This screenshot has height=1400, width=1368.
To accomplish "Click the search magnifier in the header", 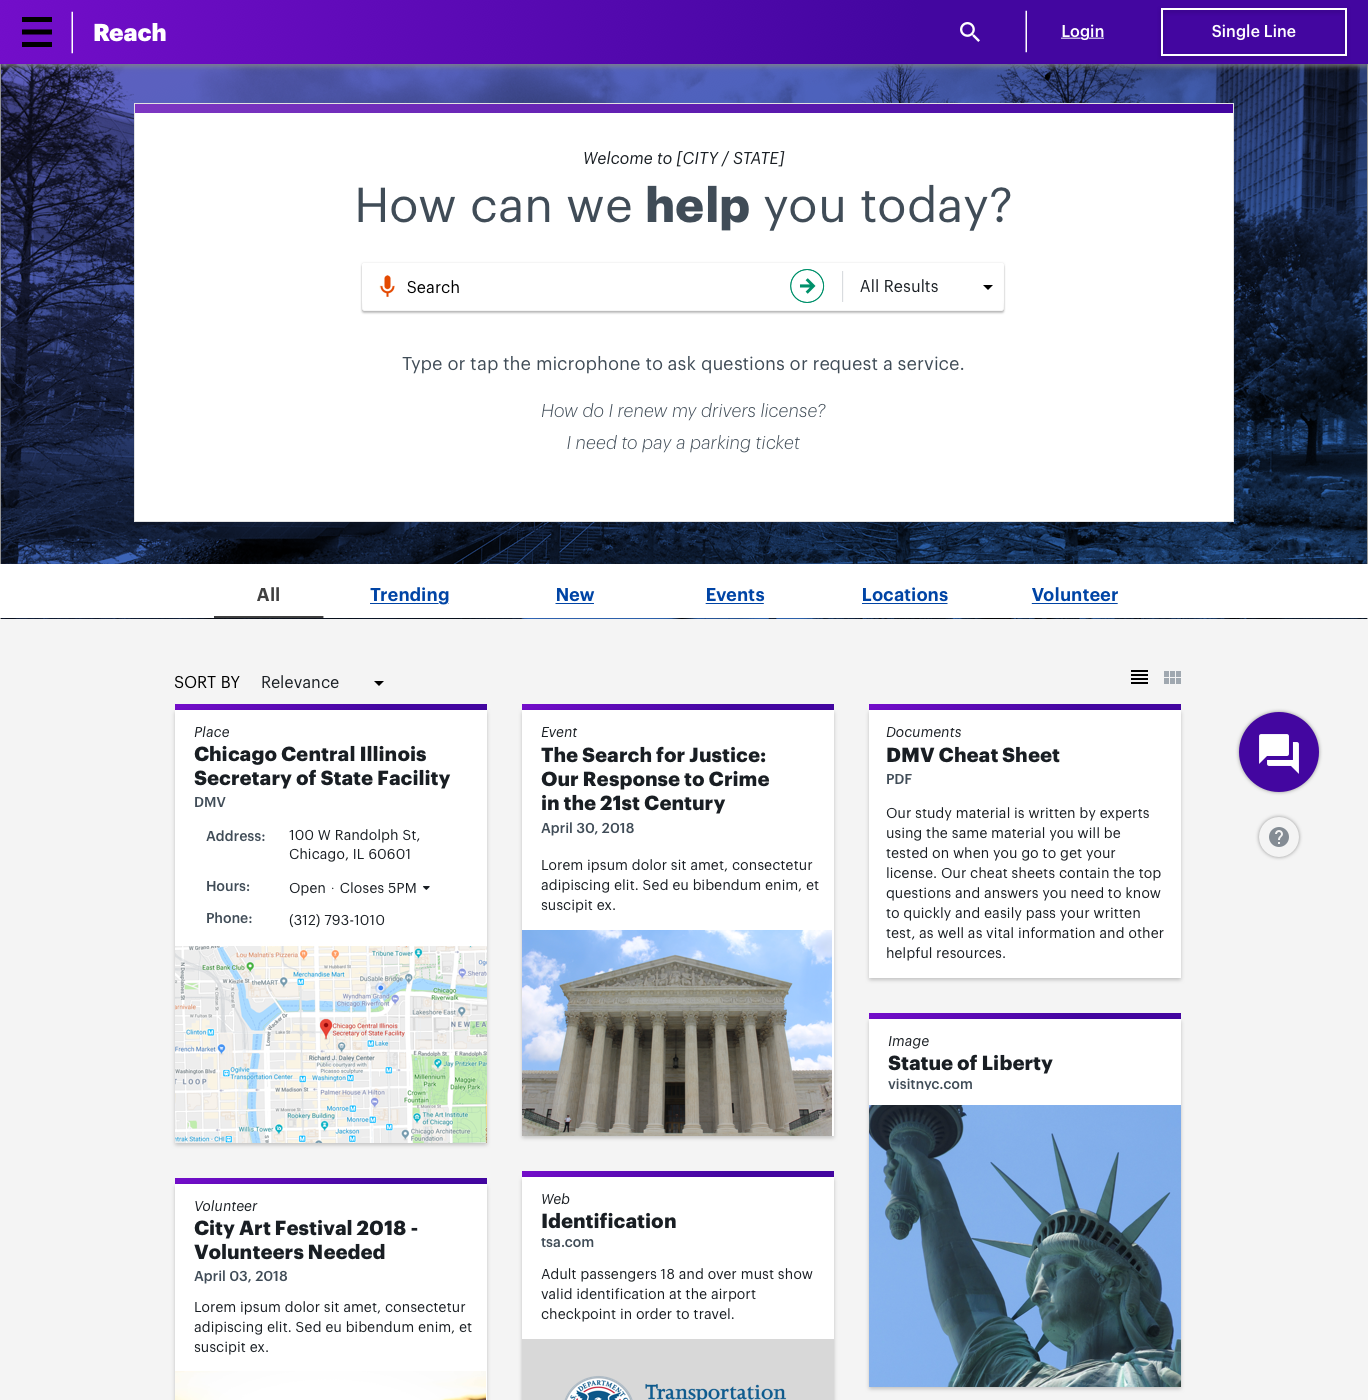I will pyautogui.click(x=968, y=31).
